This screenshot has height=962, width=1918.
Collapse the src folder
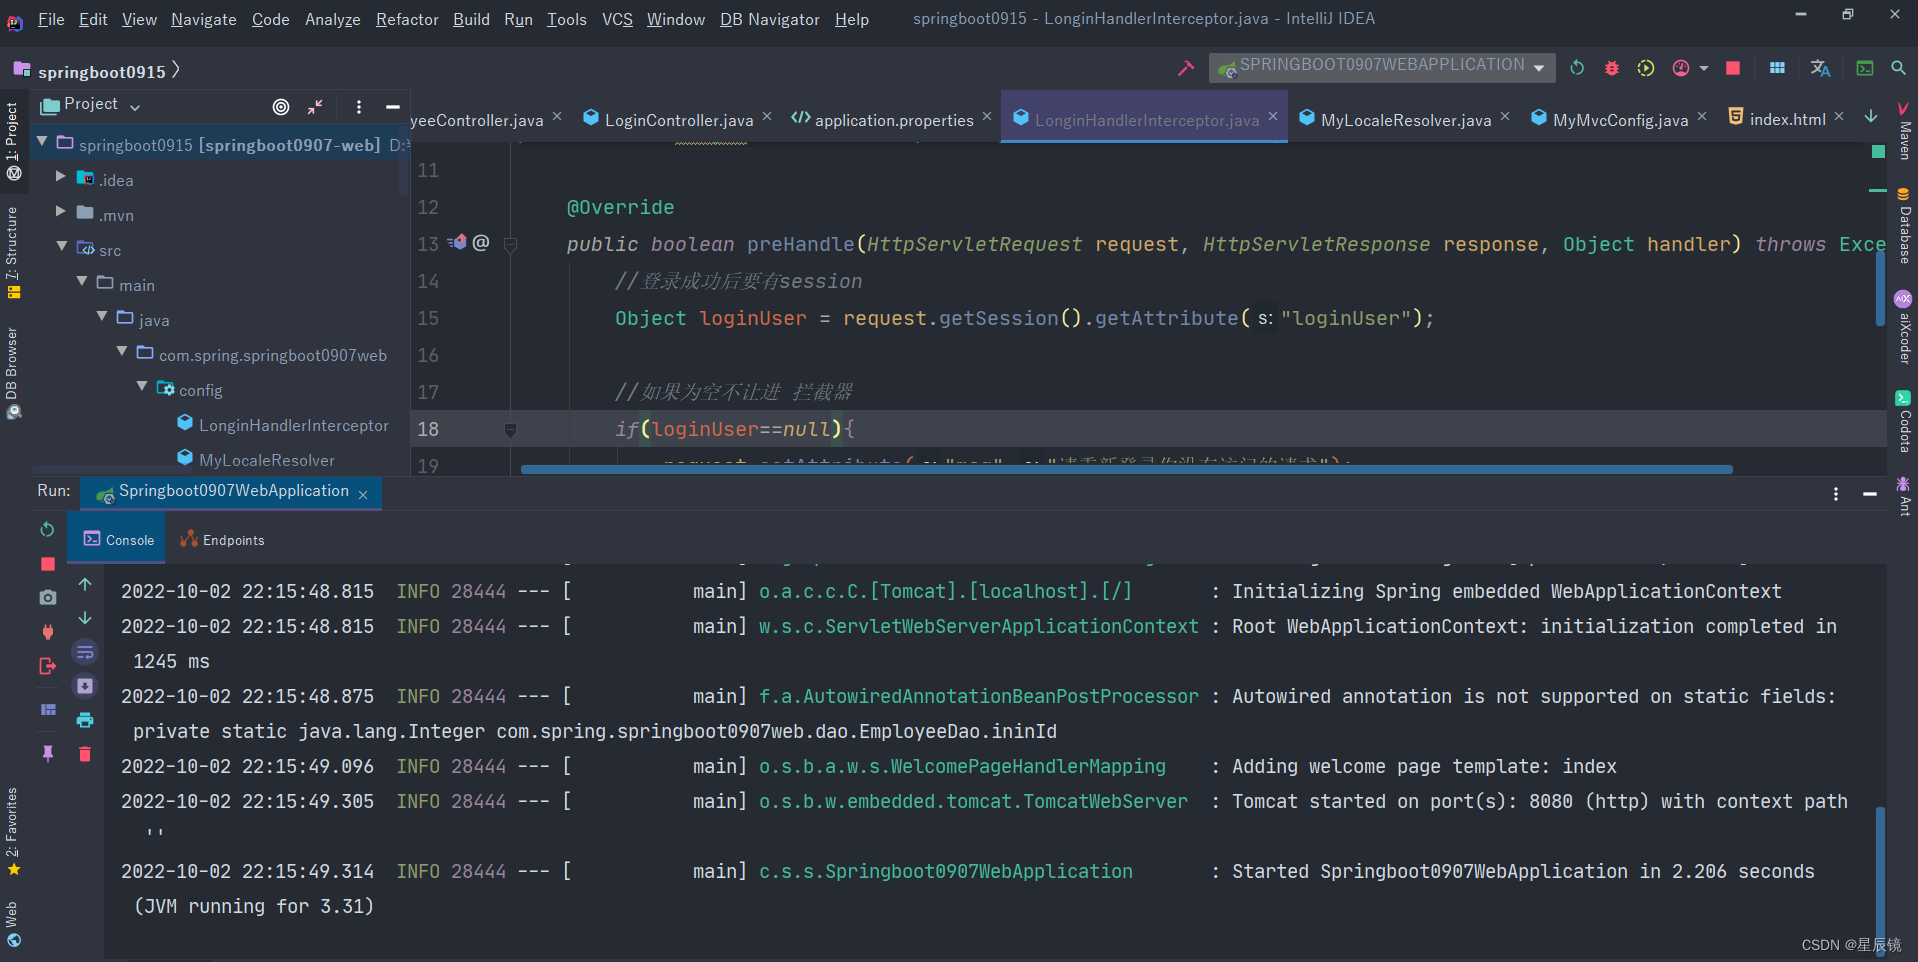point(62,247)
